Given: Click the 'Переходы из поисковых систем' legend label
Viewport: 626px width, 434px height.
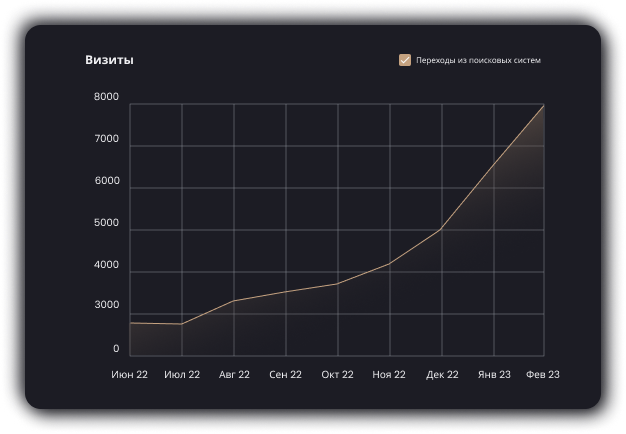Looking at the screenshot, I should [x=478, y=60].
